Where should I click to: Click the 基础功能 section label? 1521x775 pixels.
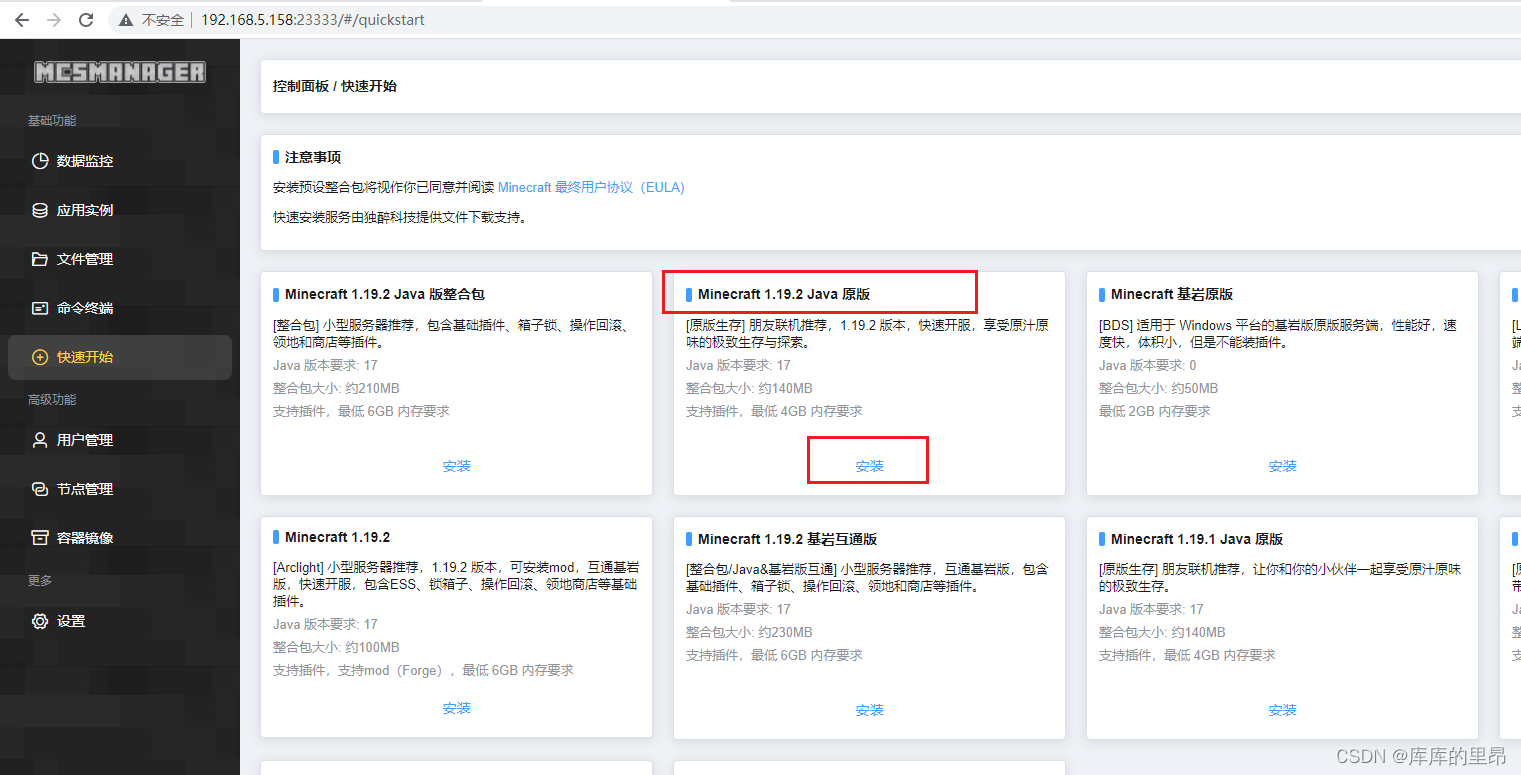click(52, 120)
